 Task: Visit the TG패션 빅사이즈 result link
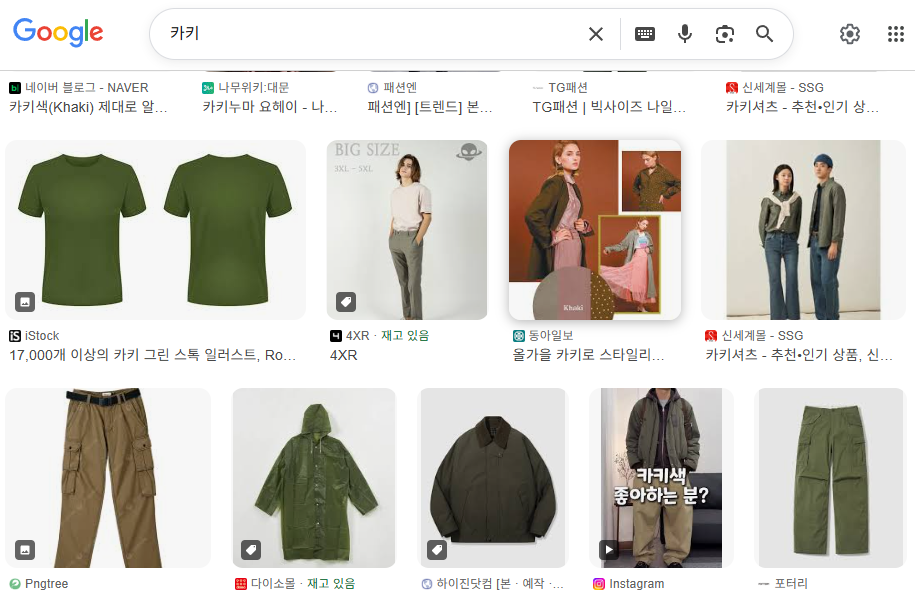(609, 107)
